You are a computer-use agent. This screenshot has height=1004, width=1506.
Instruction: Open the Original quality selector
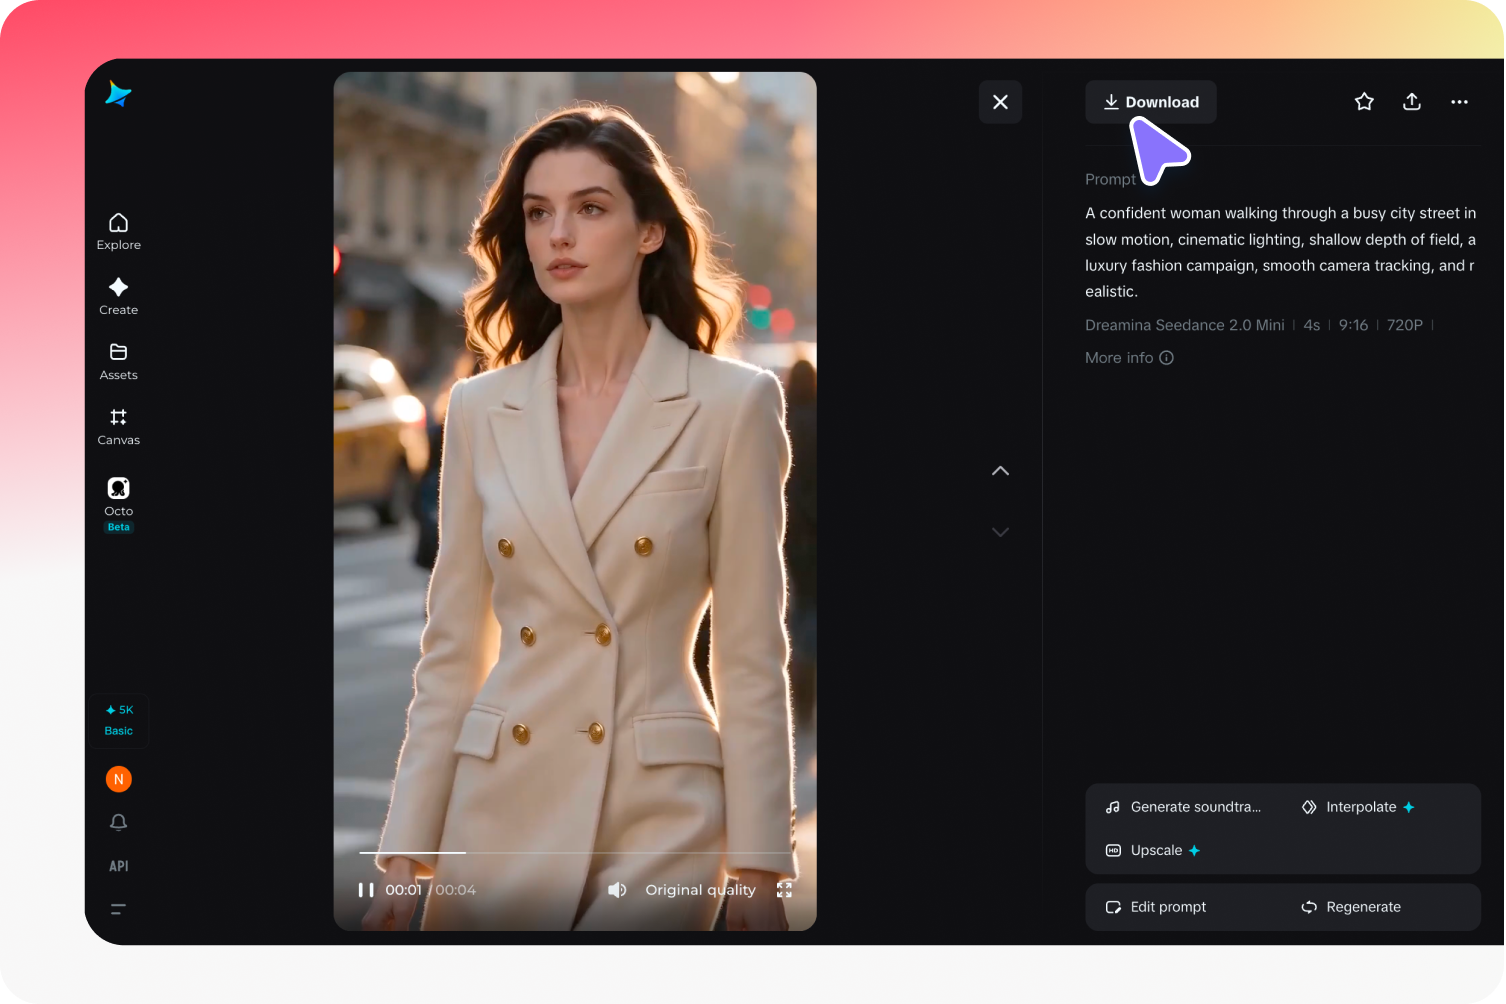(700, 890)
